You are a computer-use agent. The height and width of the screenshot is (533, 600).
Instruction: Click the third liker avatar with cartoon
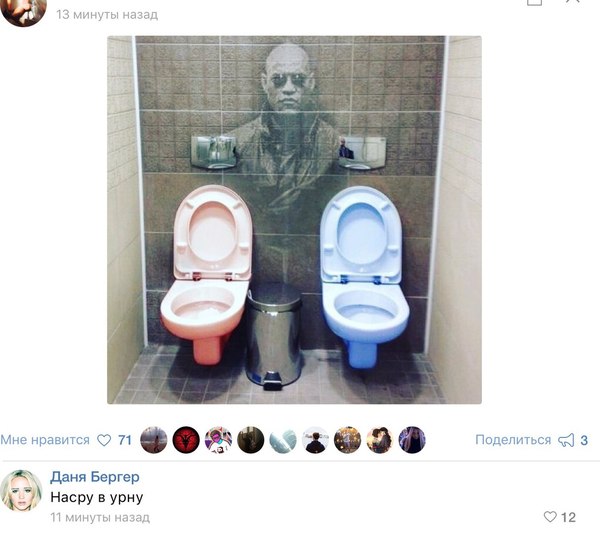click(218, 440)
